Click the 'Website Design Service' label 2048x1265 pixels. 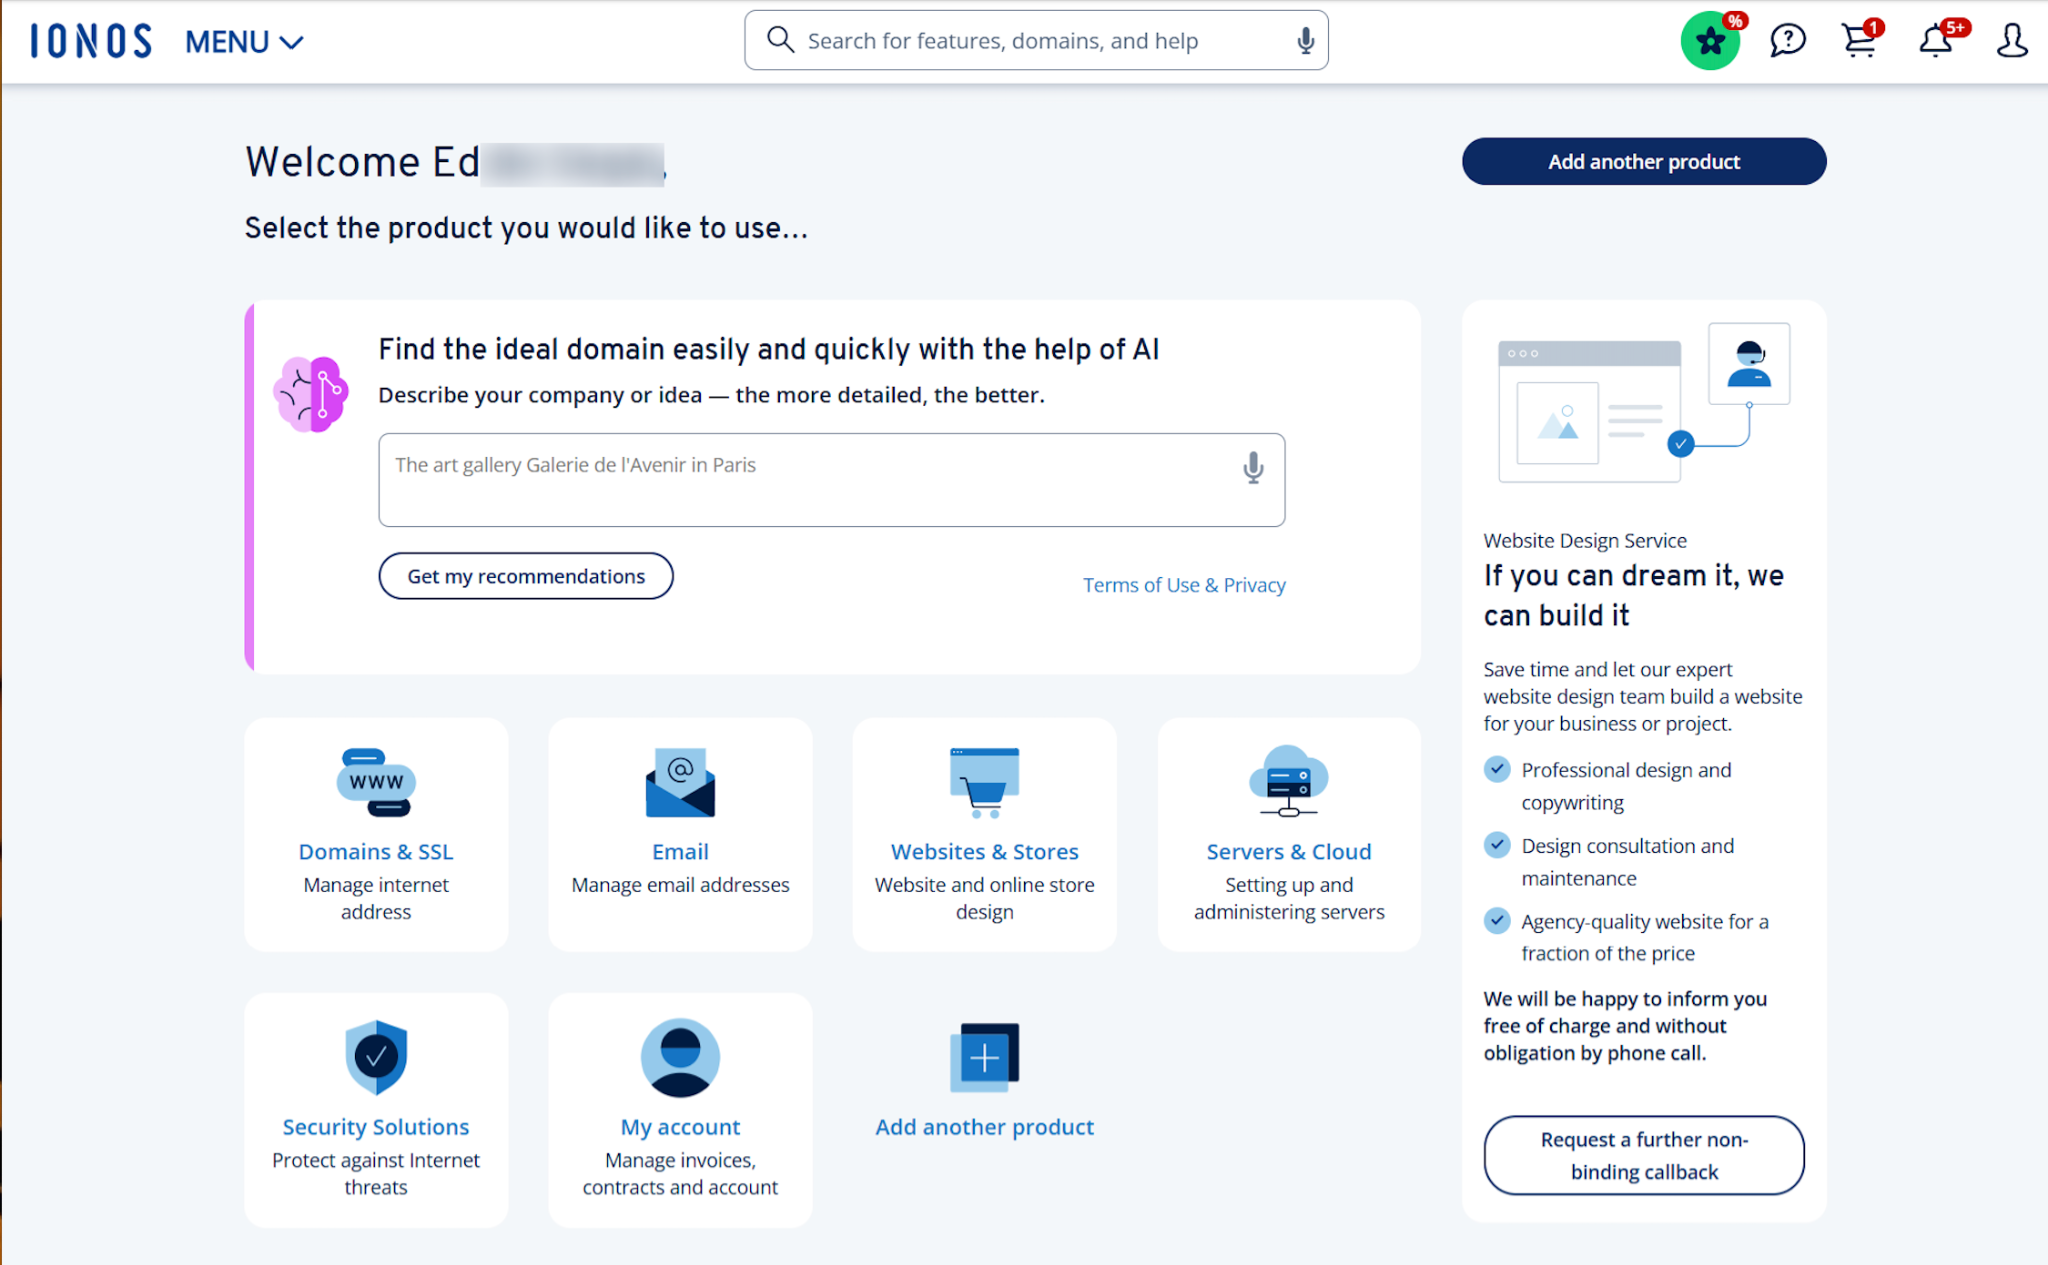(x=1585, y=540)
